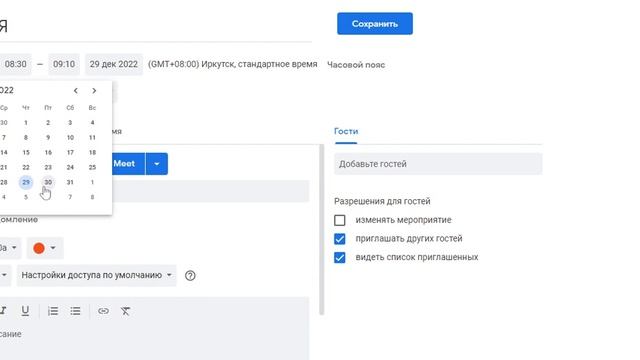Uncheck видеть список приглашенных
Screen dimensions: 640x360
340,258
